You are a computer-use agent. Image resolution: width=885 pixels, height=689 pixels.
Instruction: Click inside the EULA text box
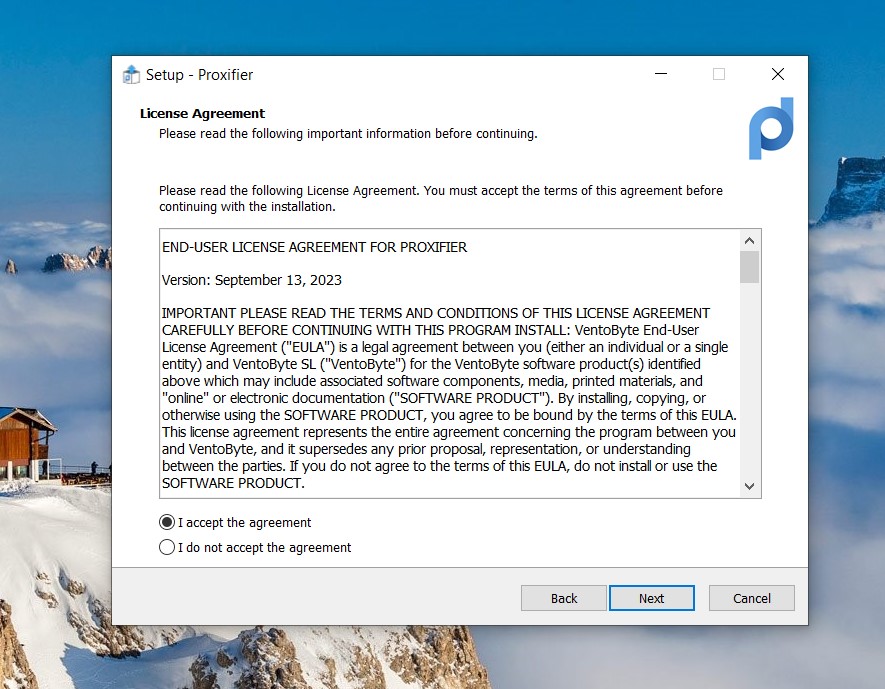[450, 400]
